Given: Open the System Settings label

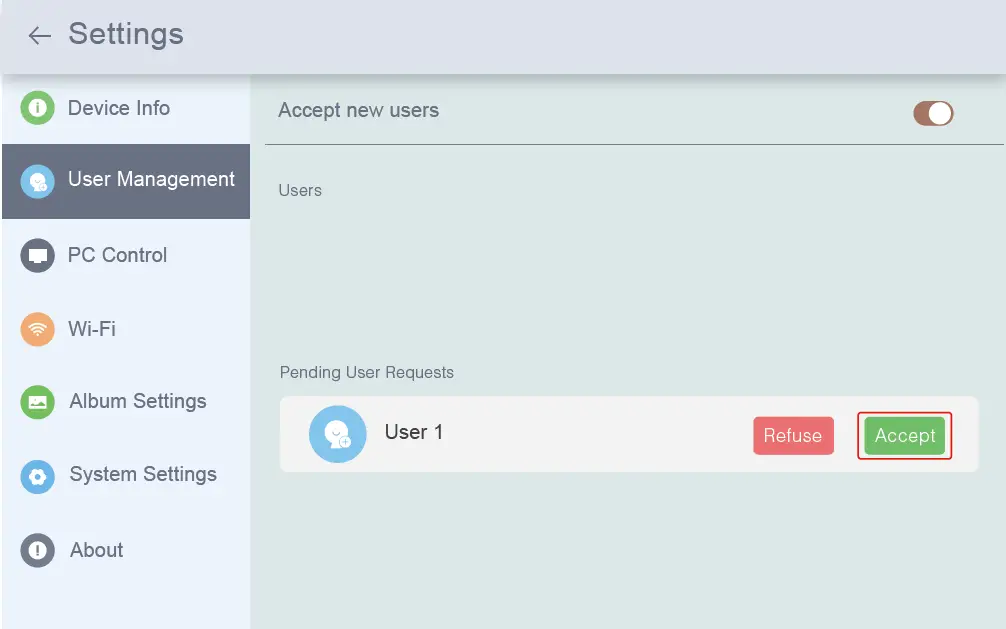Looking at the screenshot, I should pos(143,474).
